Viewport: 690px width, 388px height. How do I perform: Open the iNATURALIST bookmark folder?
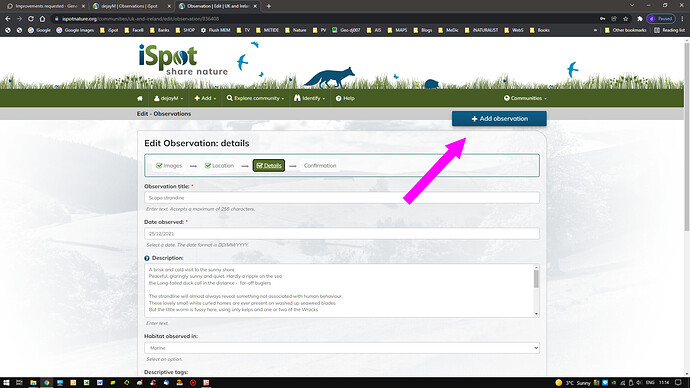[x=481, y=30]
